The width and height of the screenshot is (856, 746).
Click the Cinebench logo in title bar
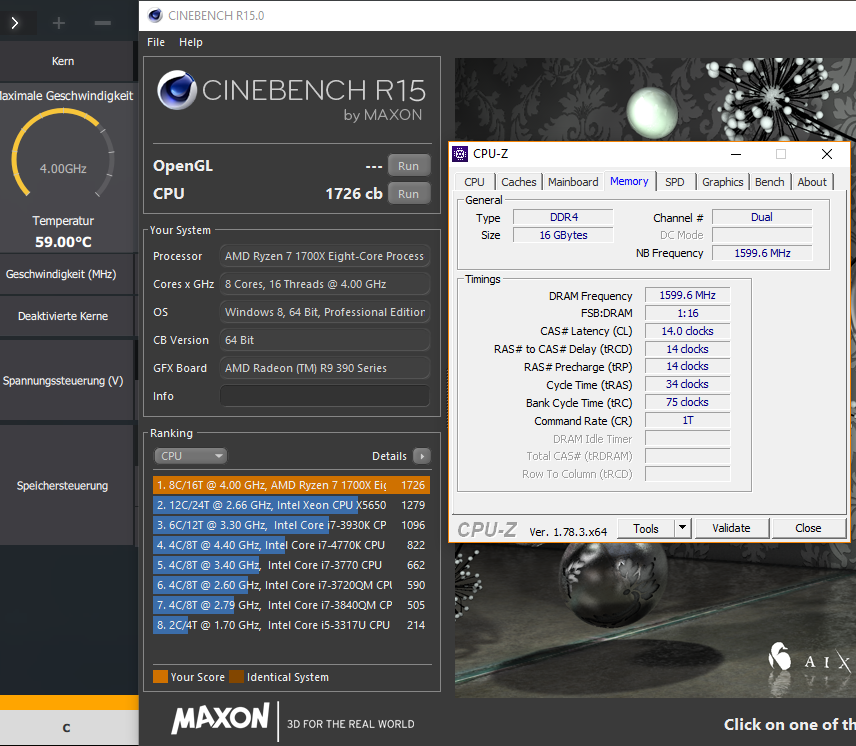click(x=155, y=15)
